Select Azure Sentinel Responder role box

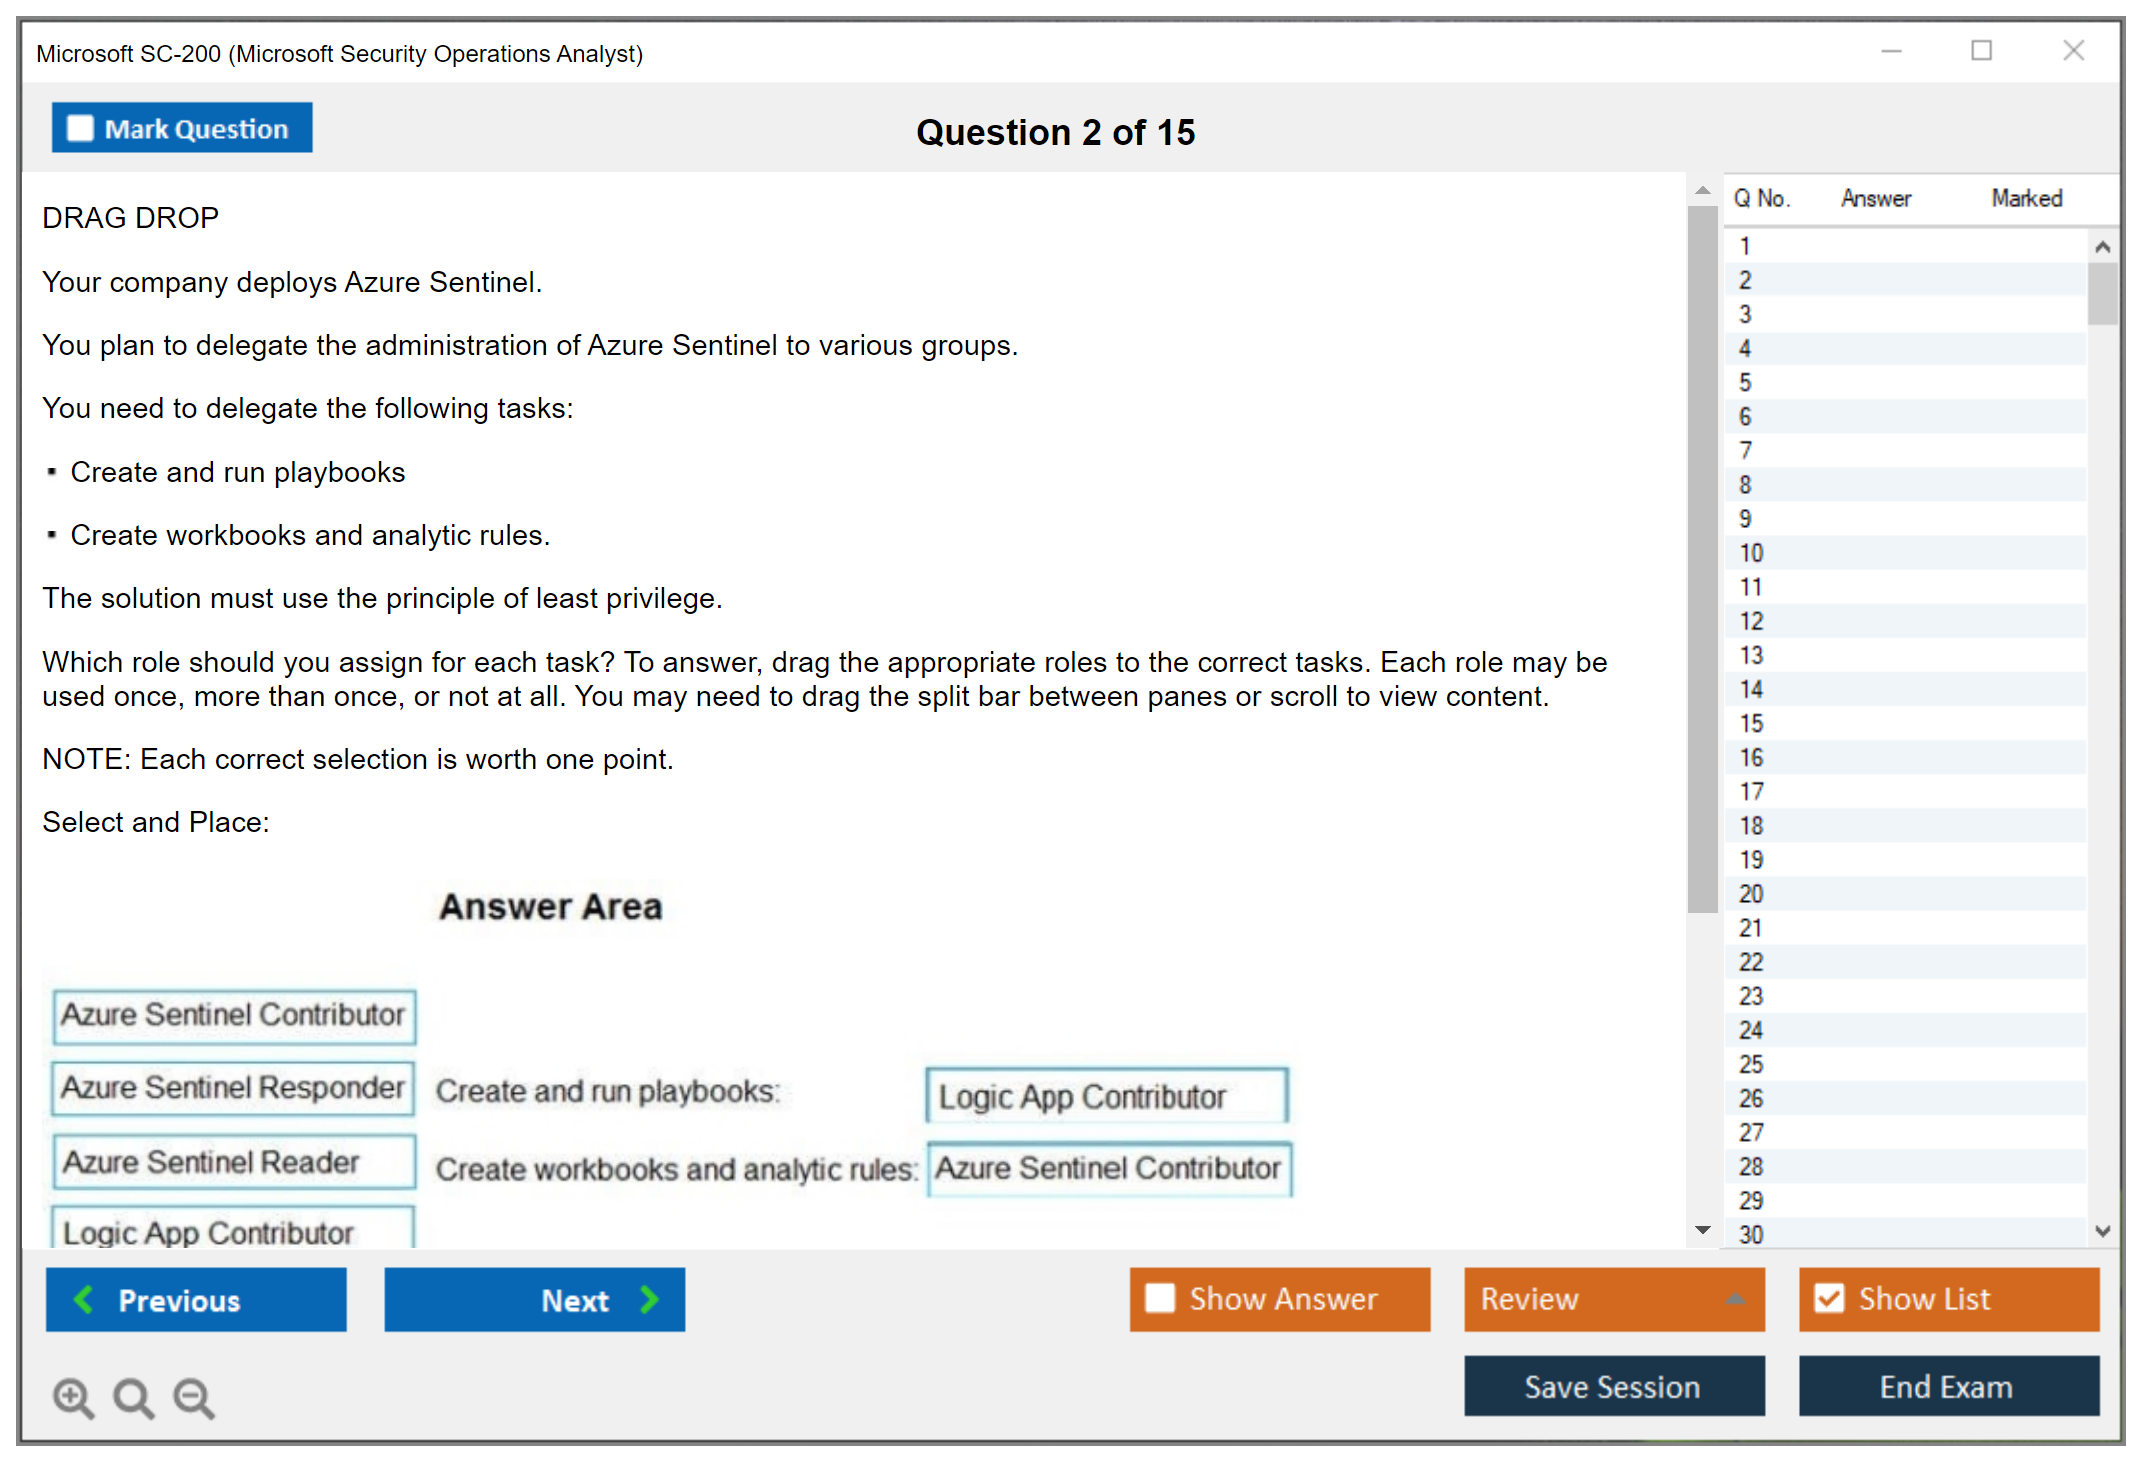pos(233,1088)
